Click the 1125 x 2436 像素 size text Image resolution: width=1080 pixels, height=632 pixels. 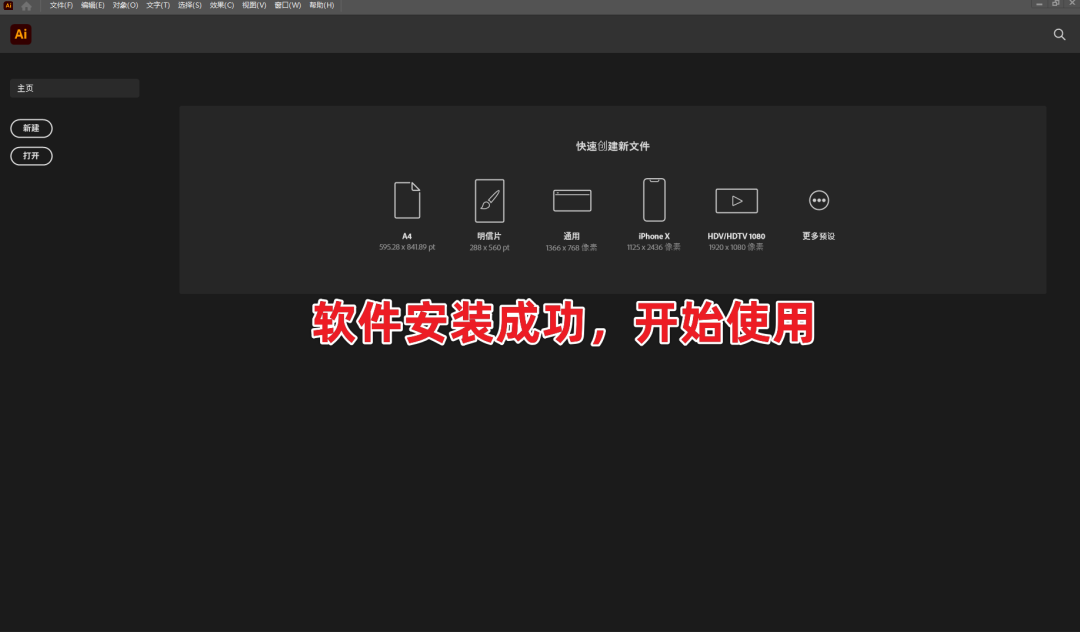[x=654, y=247]
